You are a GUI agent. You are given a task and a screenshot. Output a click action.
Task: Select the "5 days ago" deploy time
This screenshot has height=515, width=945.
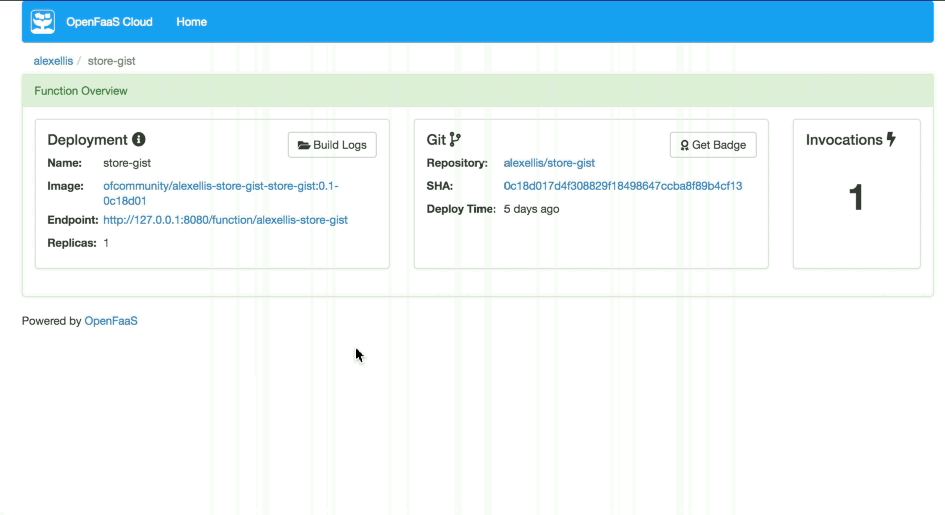pos(532,209)
